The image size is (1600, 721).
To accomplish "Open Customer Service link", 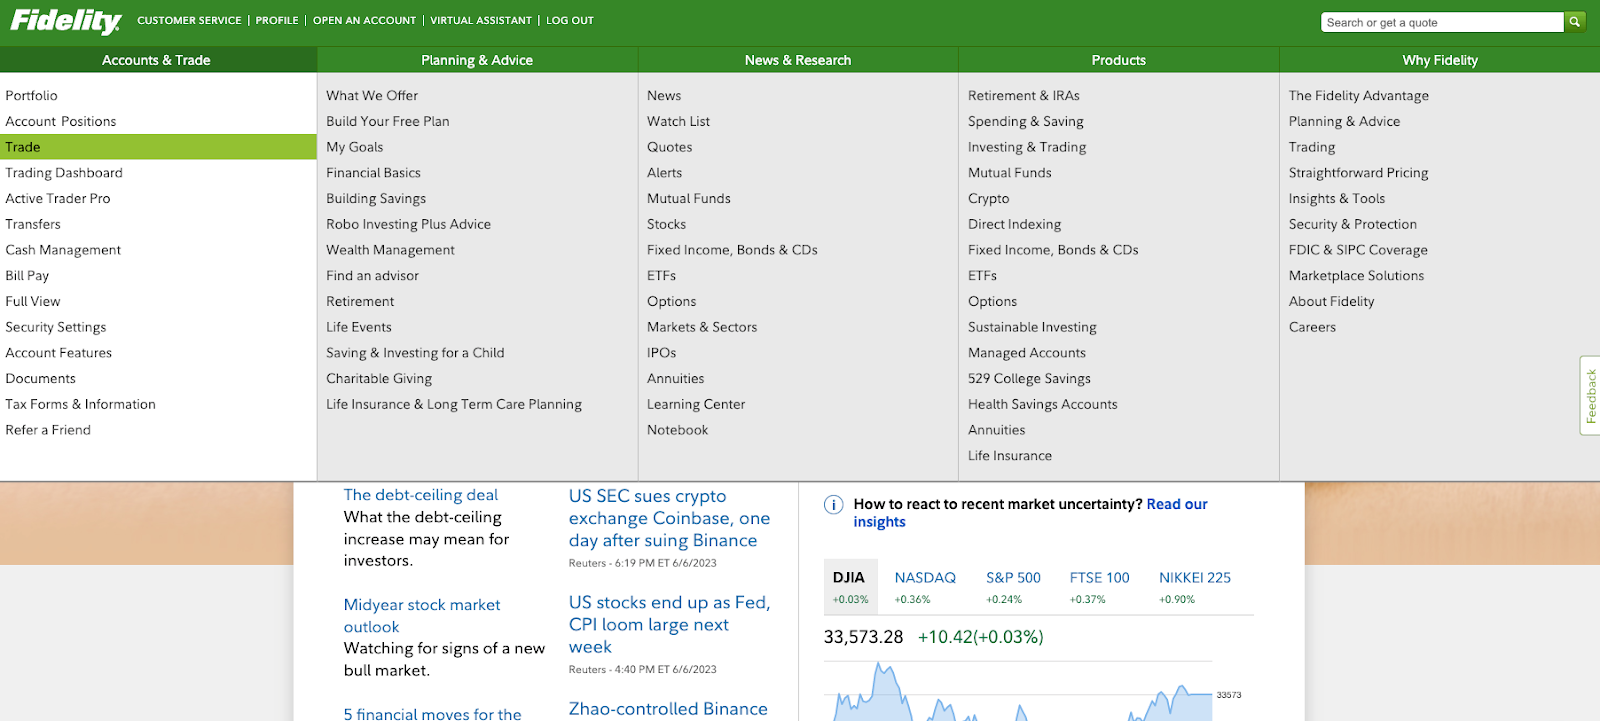I will (x=189, y=20).
